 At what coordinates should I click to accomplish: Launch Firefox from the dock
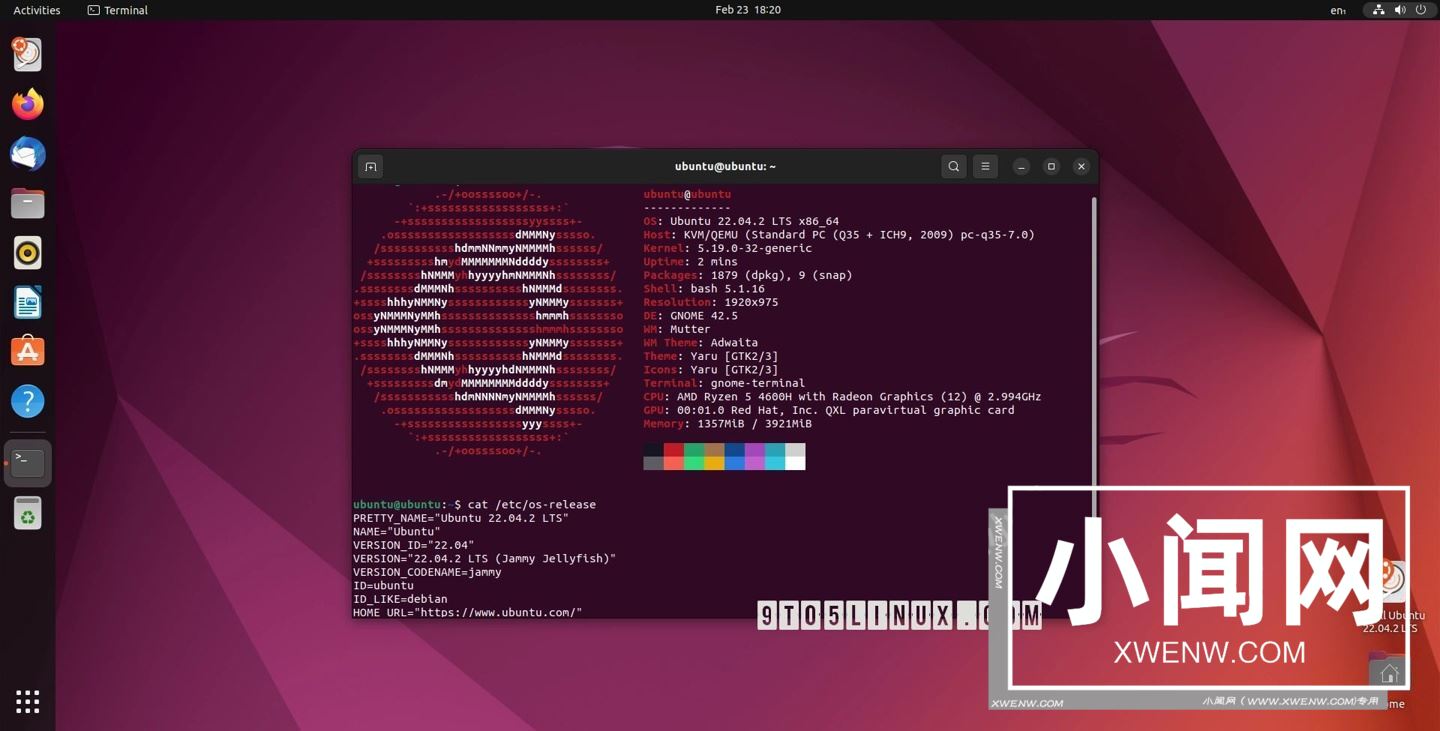[27, 104]
